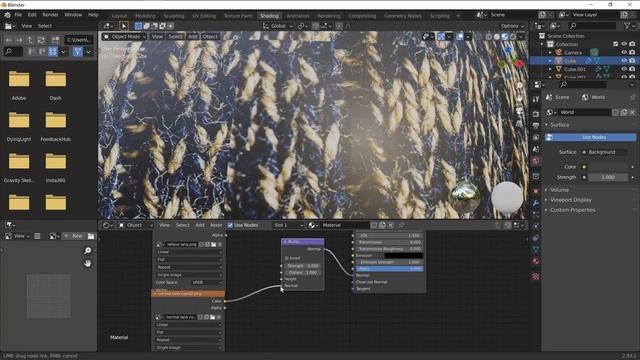Screen dimensions: 640x360
Task: Switch to material preview shading mode
Action: [505, 37]
